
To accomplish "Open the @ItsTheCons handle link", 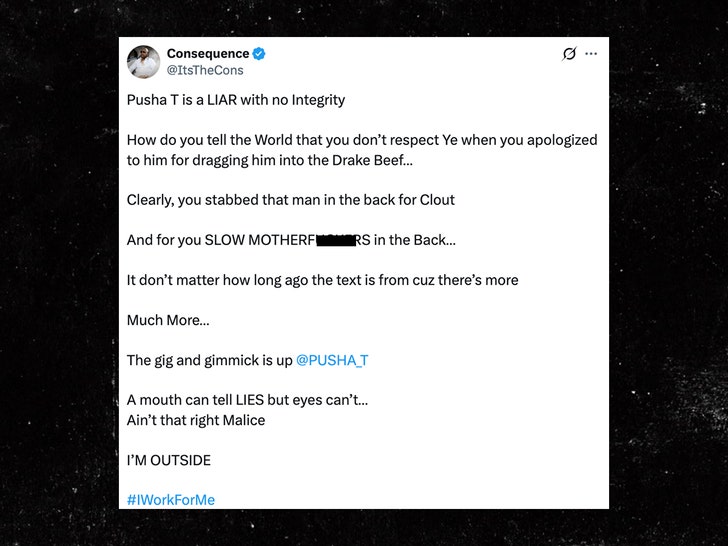I will tap(205, 70).
